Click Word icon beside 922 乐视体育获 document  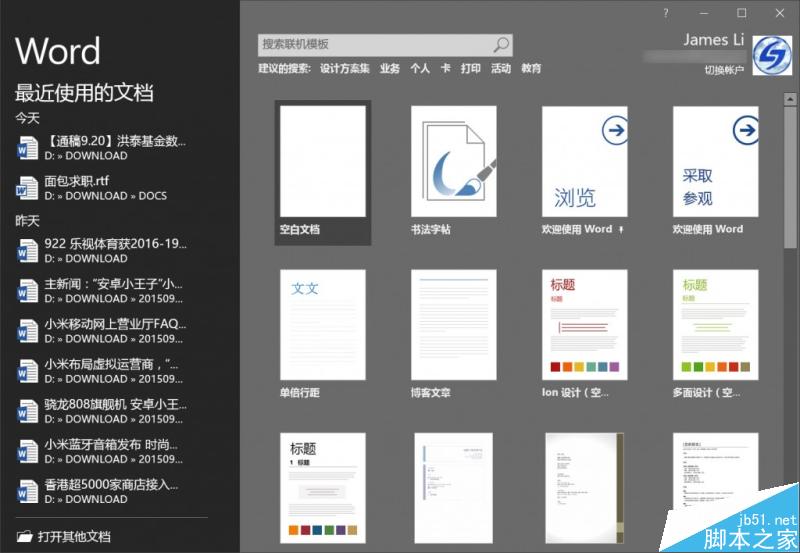27,250
